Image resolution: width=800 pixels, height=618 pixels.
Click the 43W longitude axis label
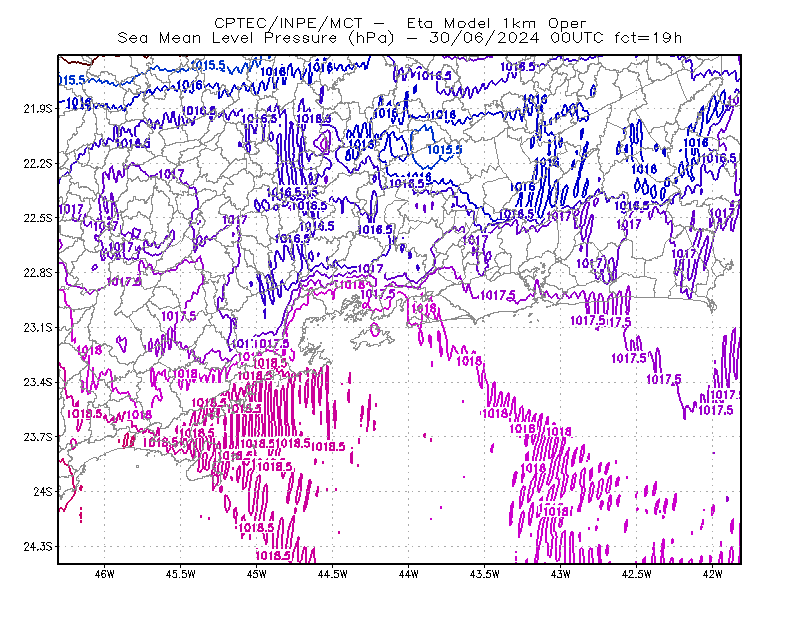(560, 574)
